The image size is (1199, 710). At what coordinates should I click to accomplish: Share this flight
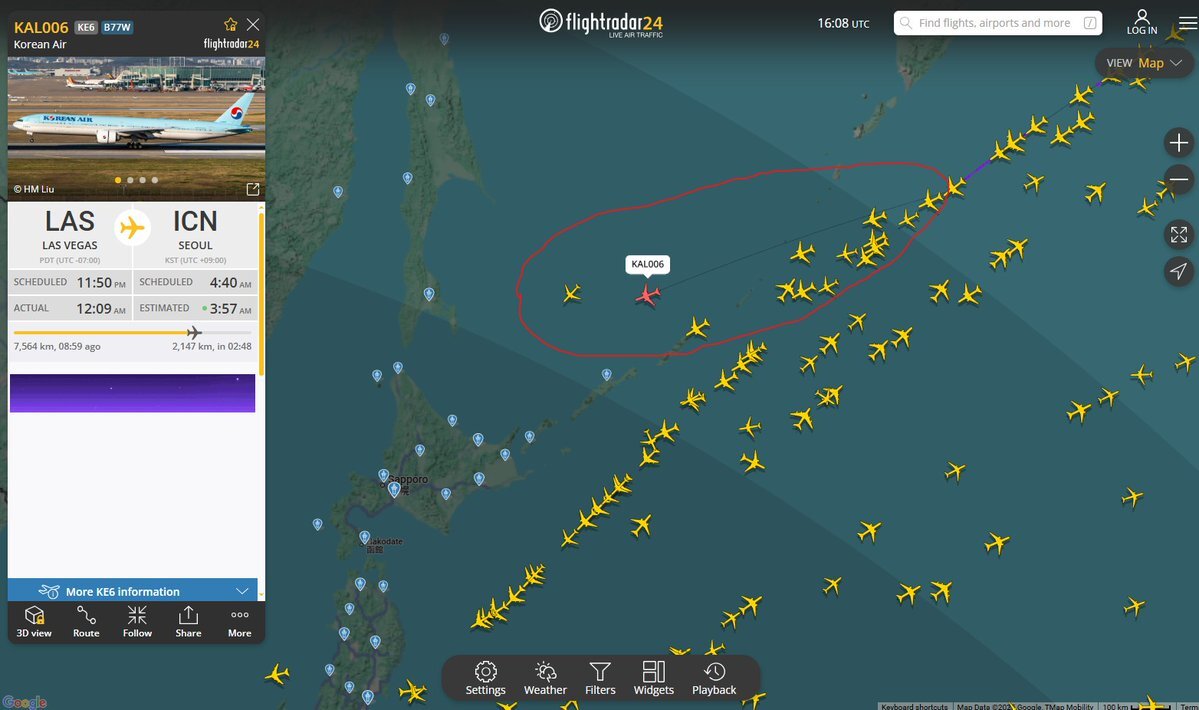(x=188, y=622)
